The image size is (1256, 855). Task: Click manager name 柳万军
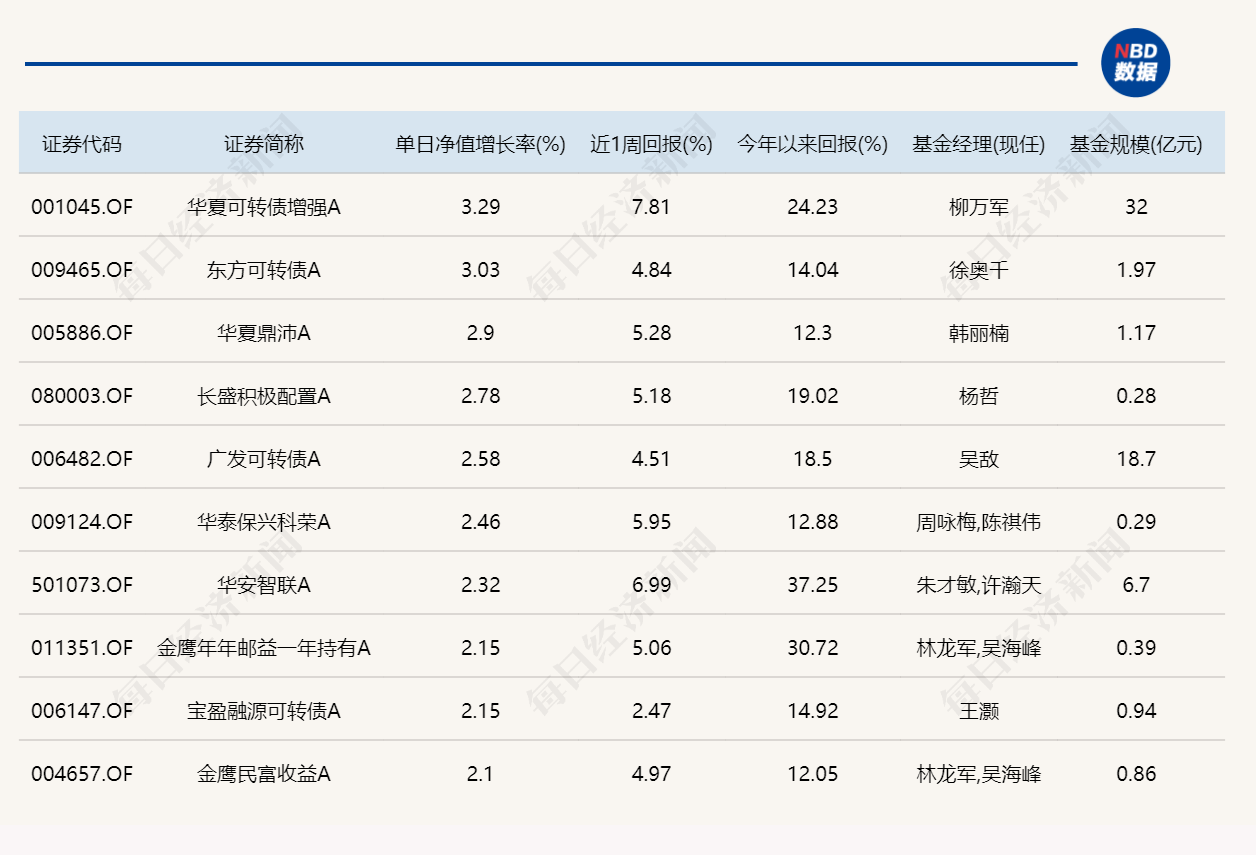click(979, 207)
